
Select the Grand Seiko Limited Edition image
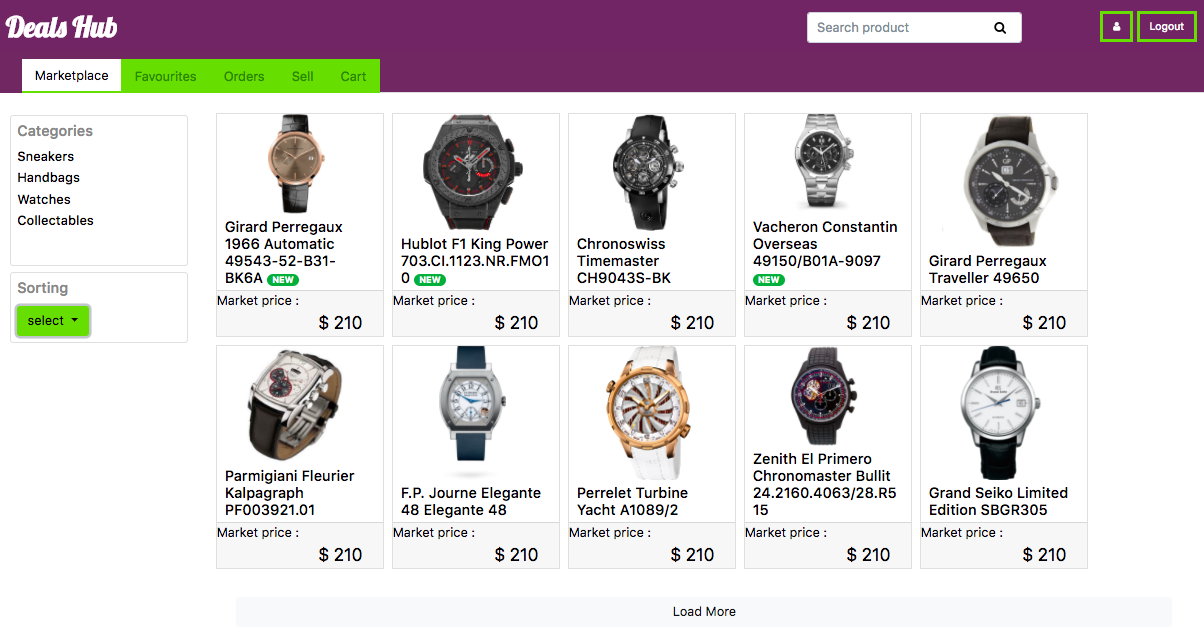(x=1003, y=413)
